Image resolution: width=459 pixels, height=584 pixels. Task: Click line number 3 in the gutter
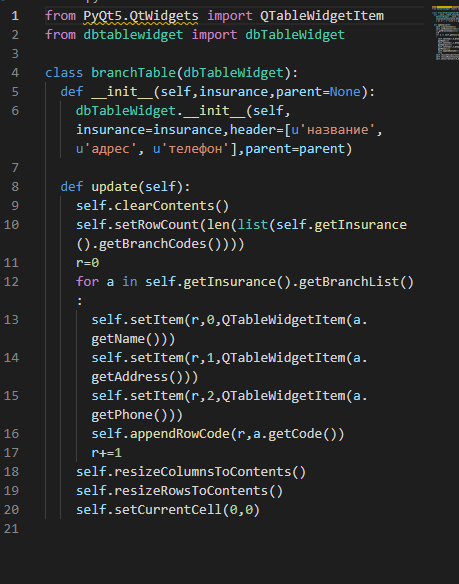[15, 54]
